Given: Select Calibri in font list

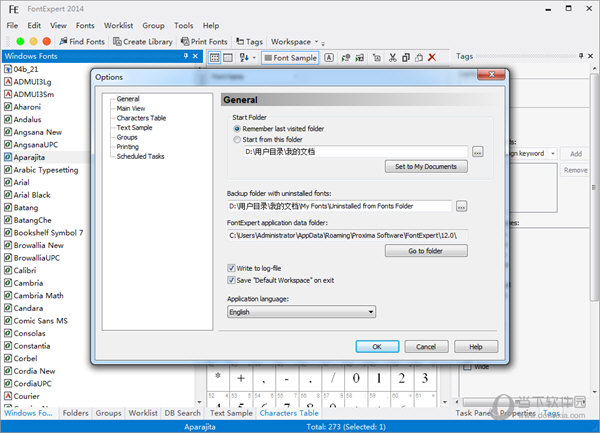Looking at the screenshot, I should (25, 270).
